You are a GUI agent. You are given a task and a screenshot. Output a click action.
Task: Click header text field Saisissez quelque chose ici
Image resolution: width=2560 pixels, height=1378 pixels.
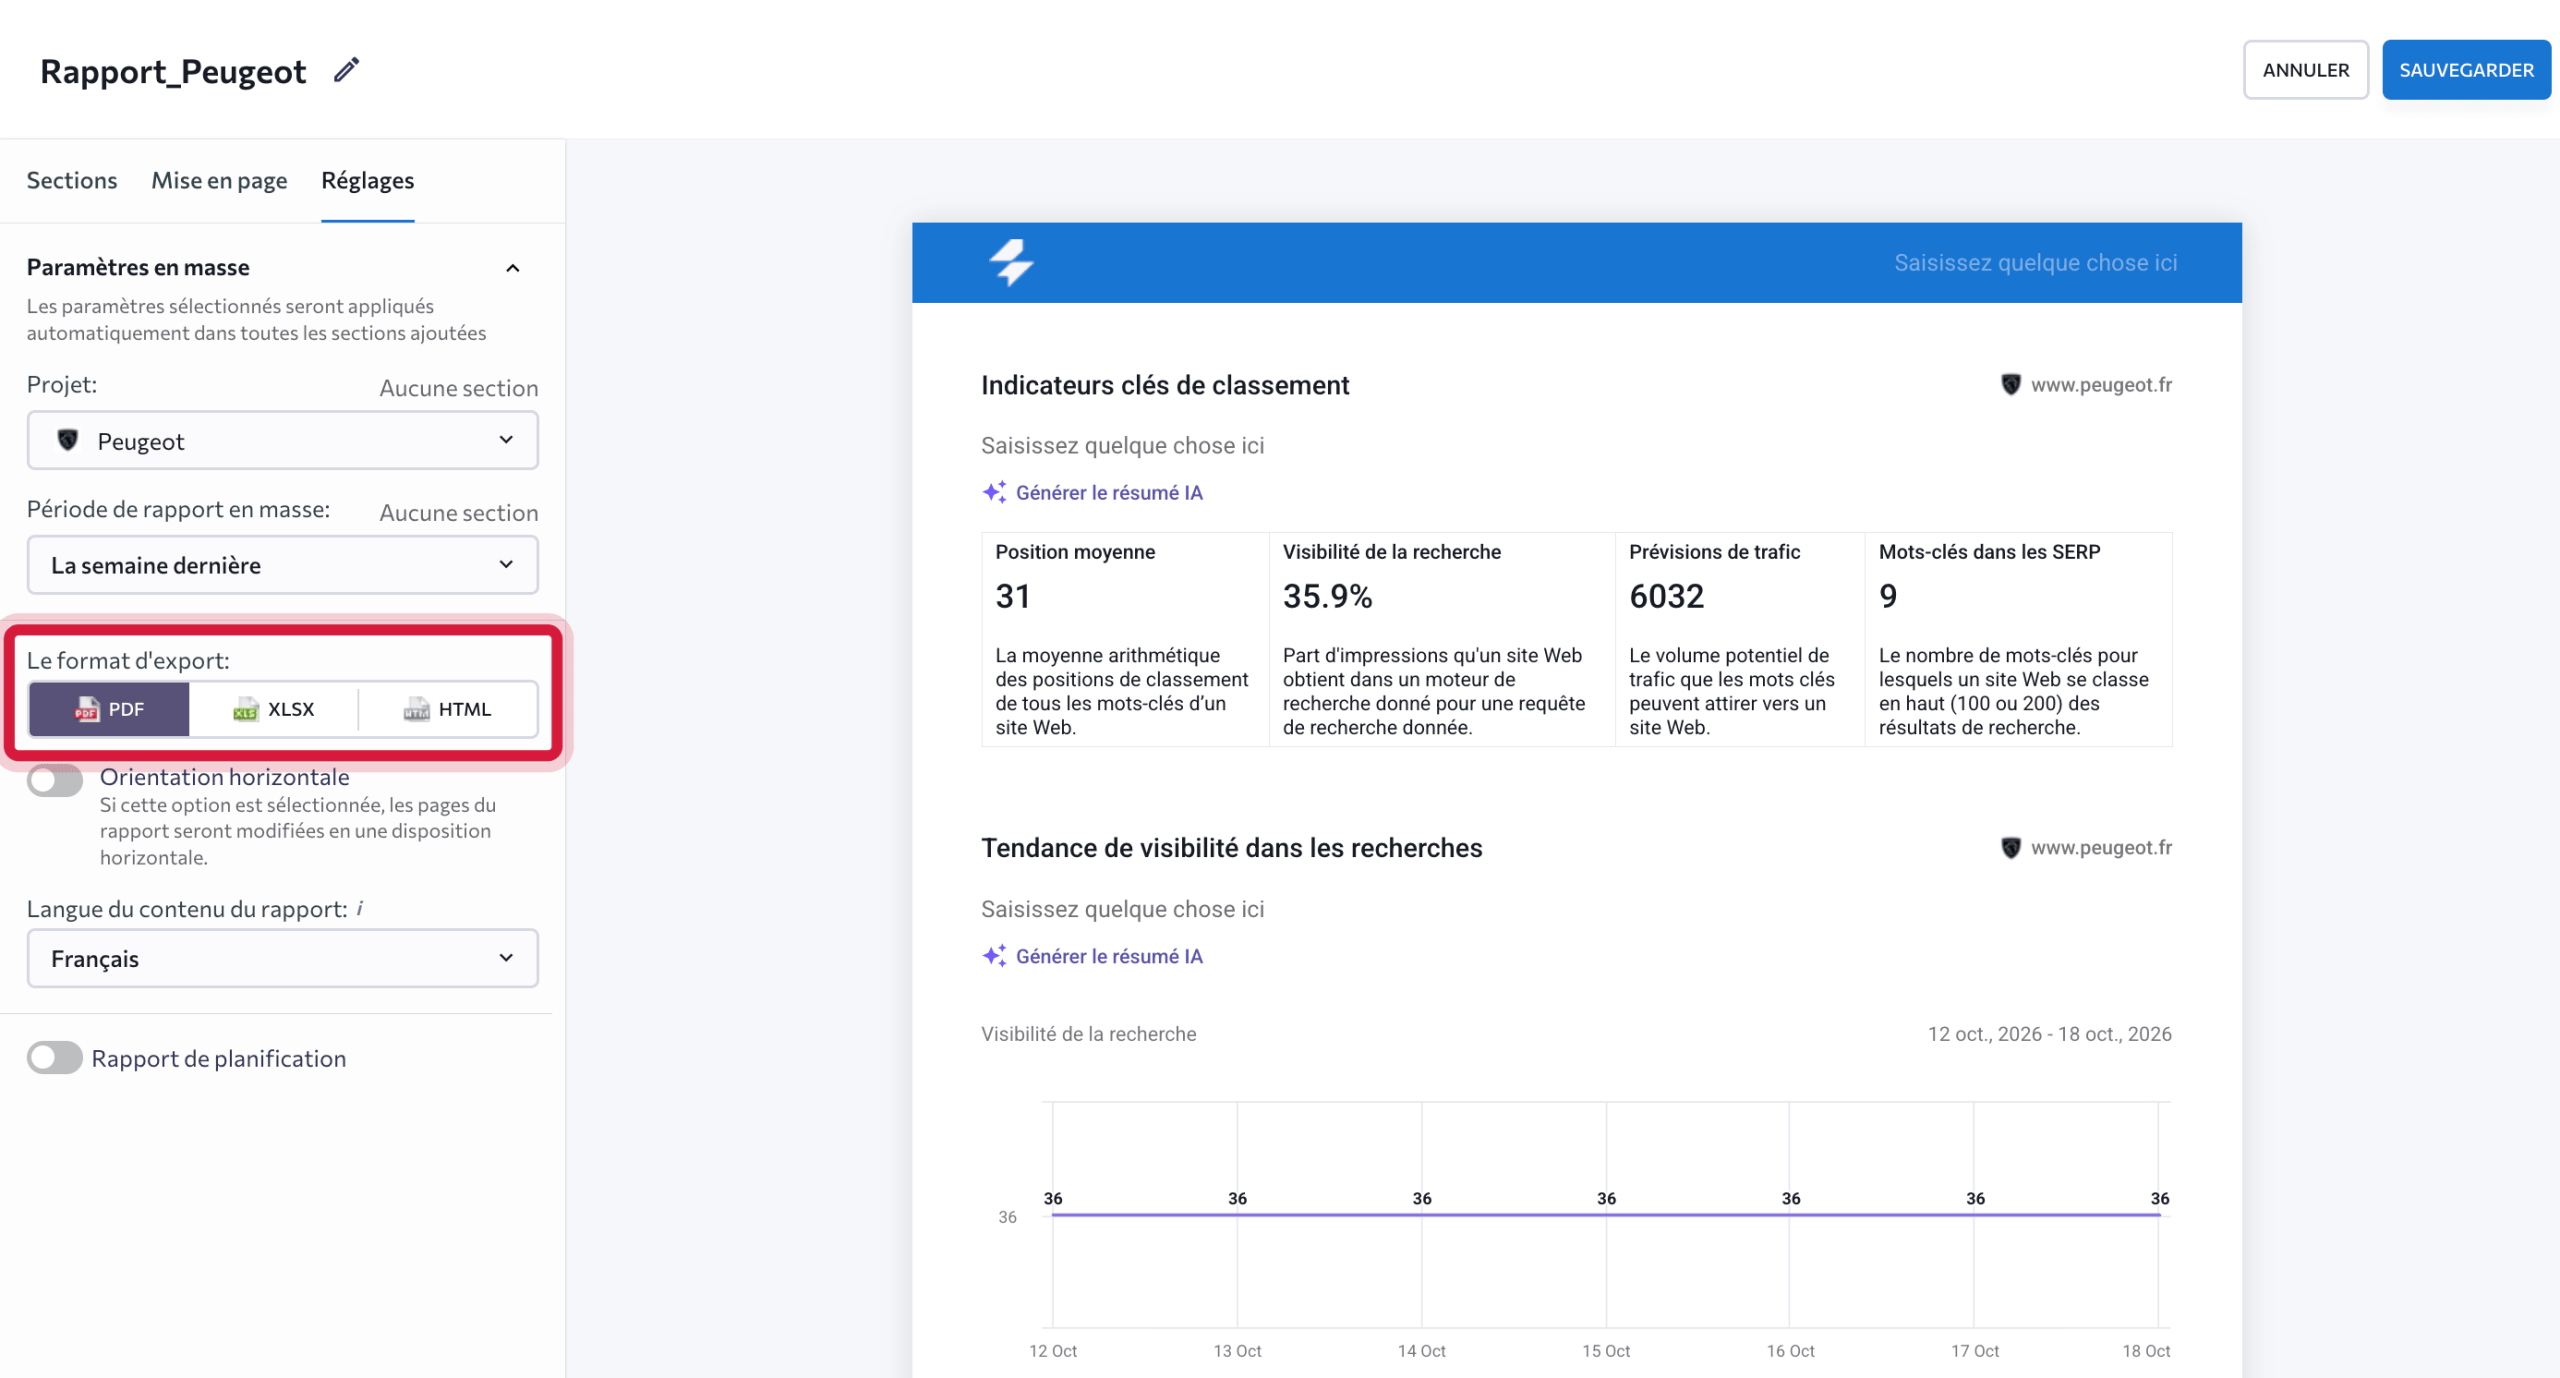click(2035, 262)
